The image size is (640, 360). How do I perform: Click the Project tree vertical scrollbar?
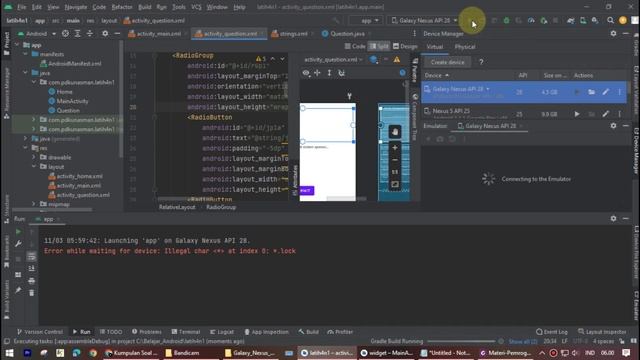click(x=121, y=99)
